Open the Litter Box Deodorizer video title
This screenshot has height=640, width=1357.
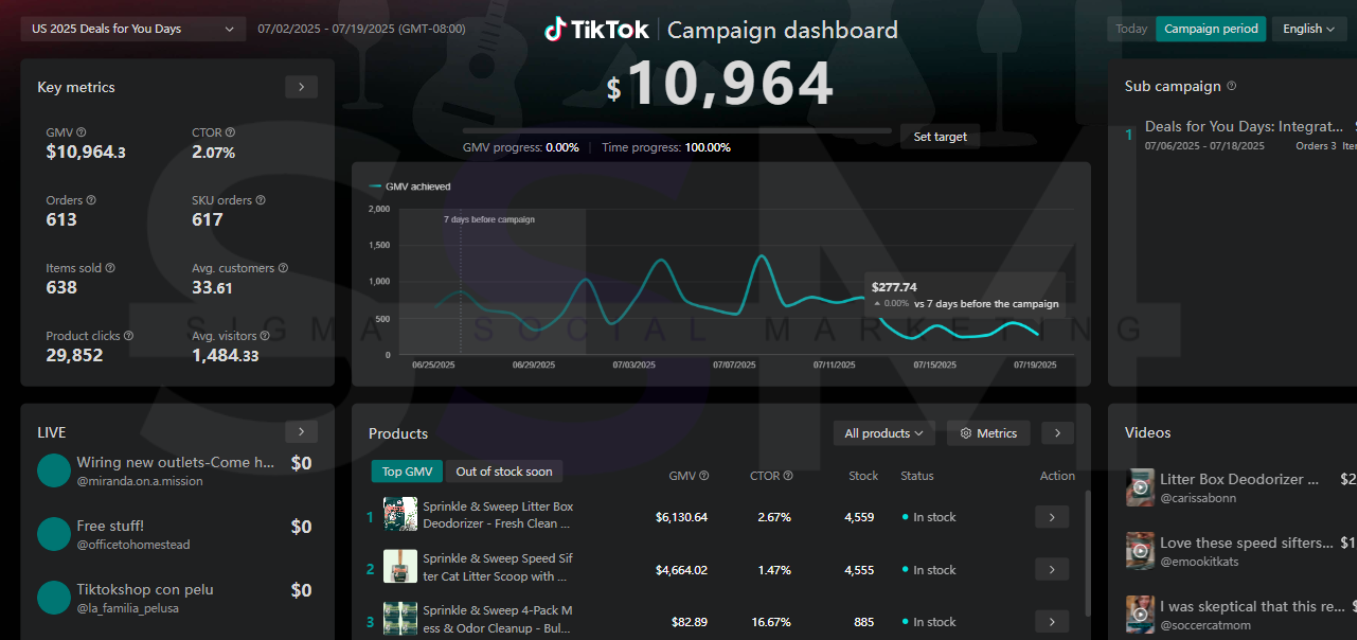coord(1240,479)
